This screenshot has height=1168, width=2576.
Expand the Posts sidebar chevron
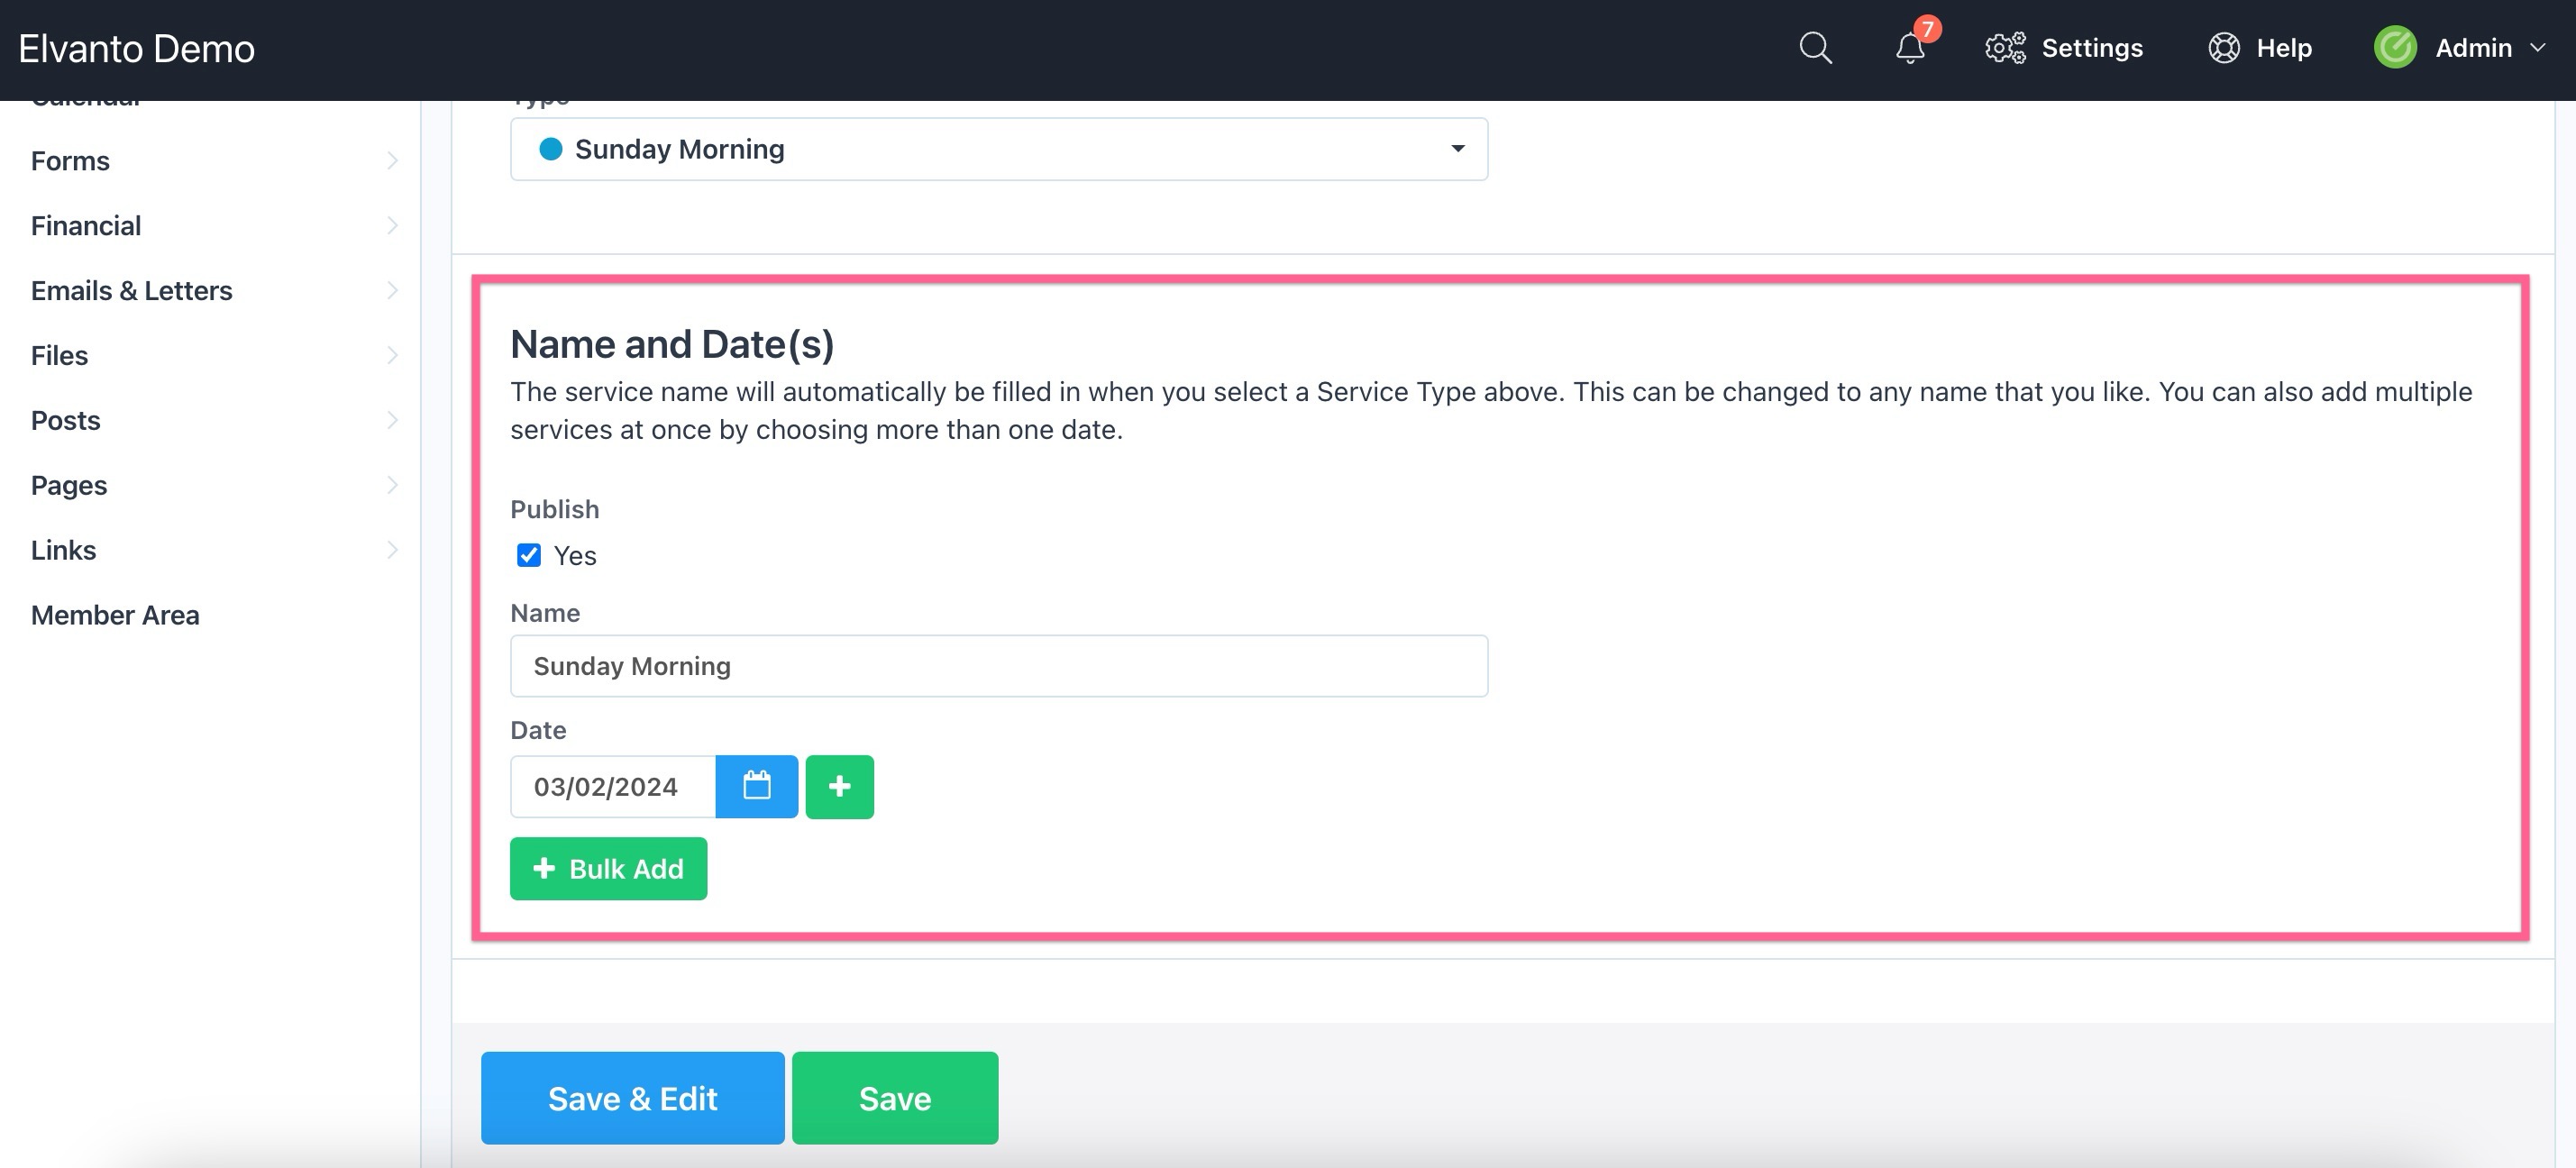[x=392, y=420]
